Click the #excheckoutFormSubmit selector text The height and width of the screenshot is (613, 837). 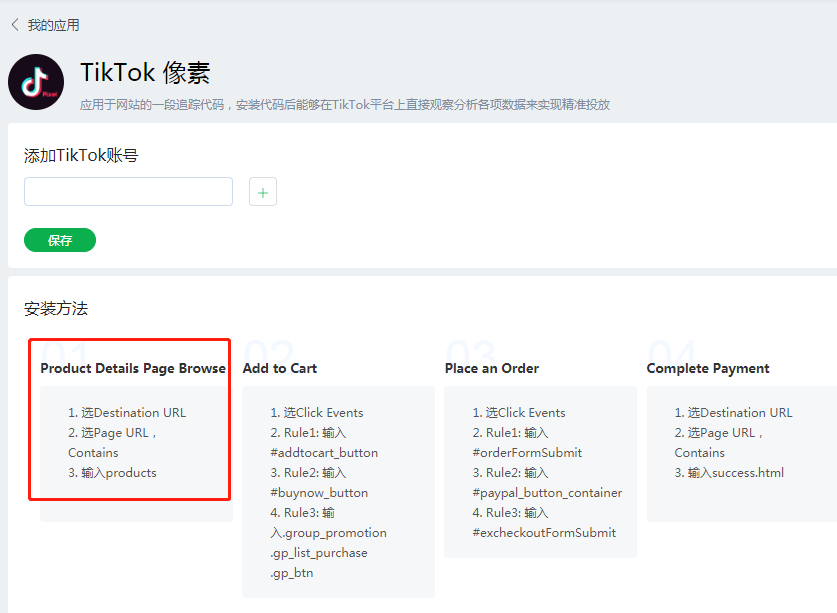(544, 533)
